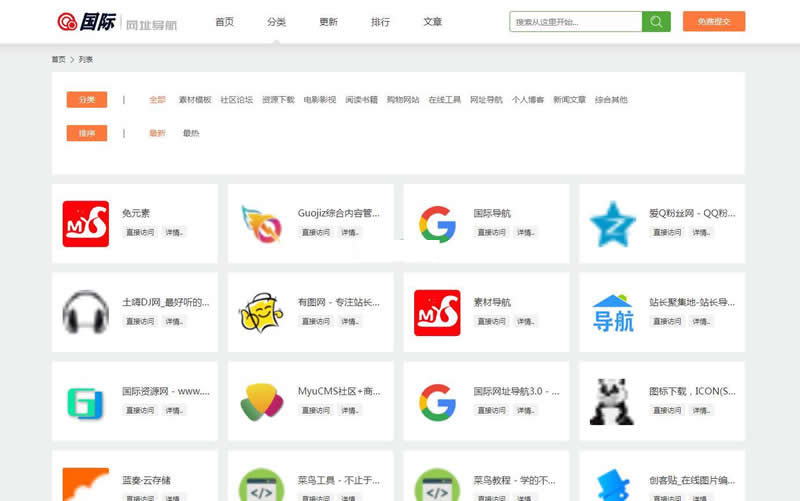Click the green G icon of 国际资源网

coord(85,403)
